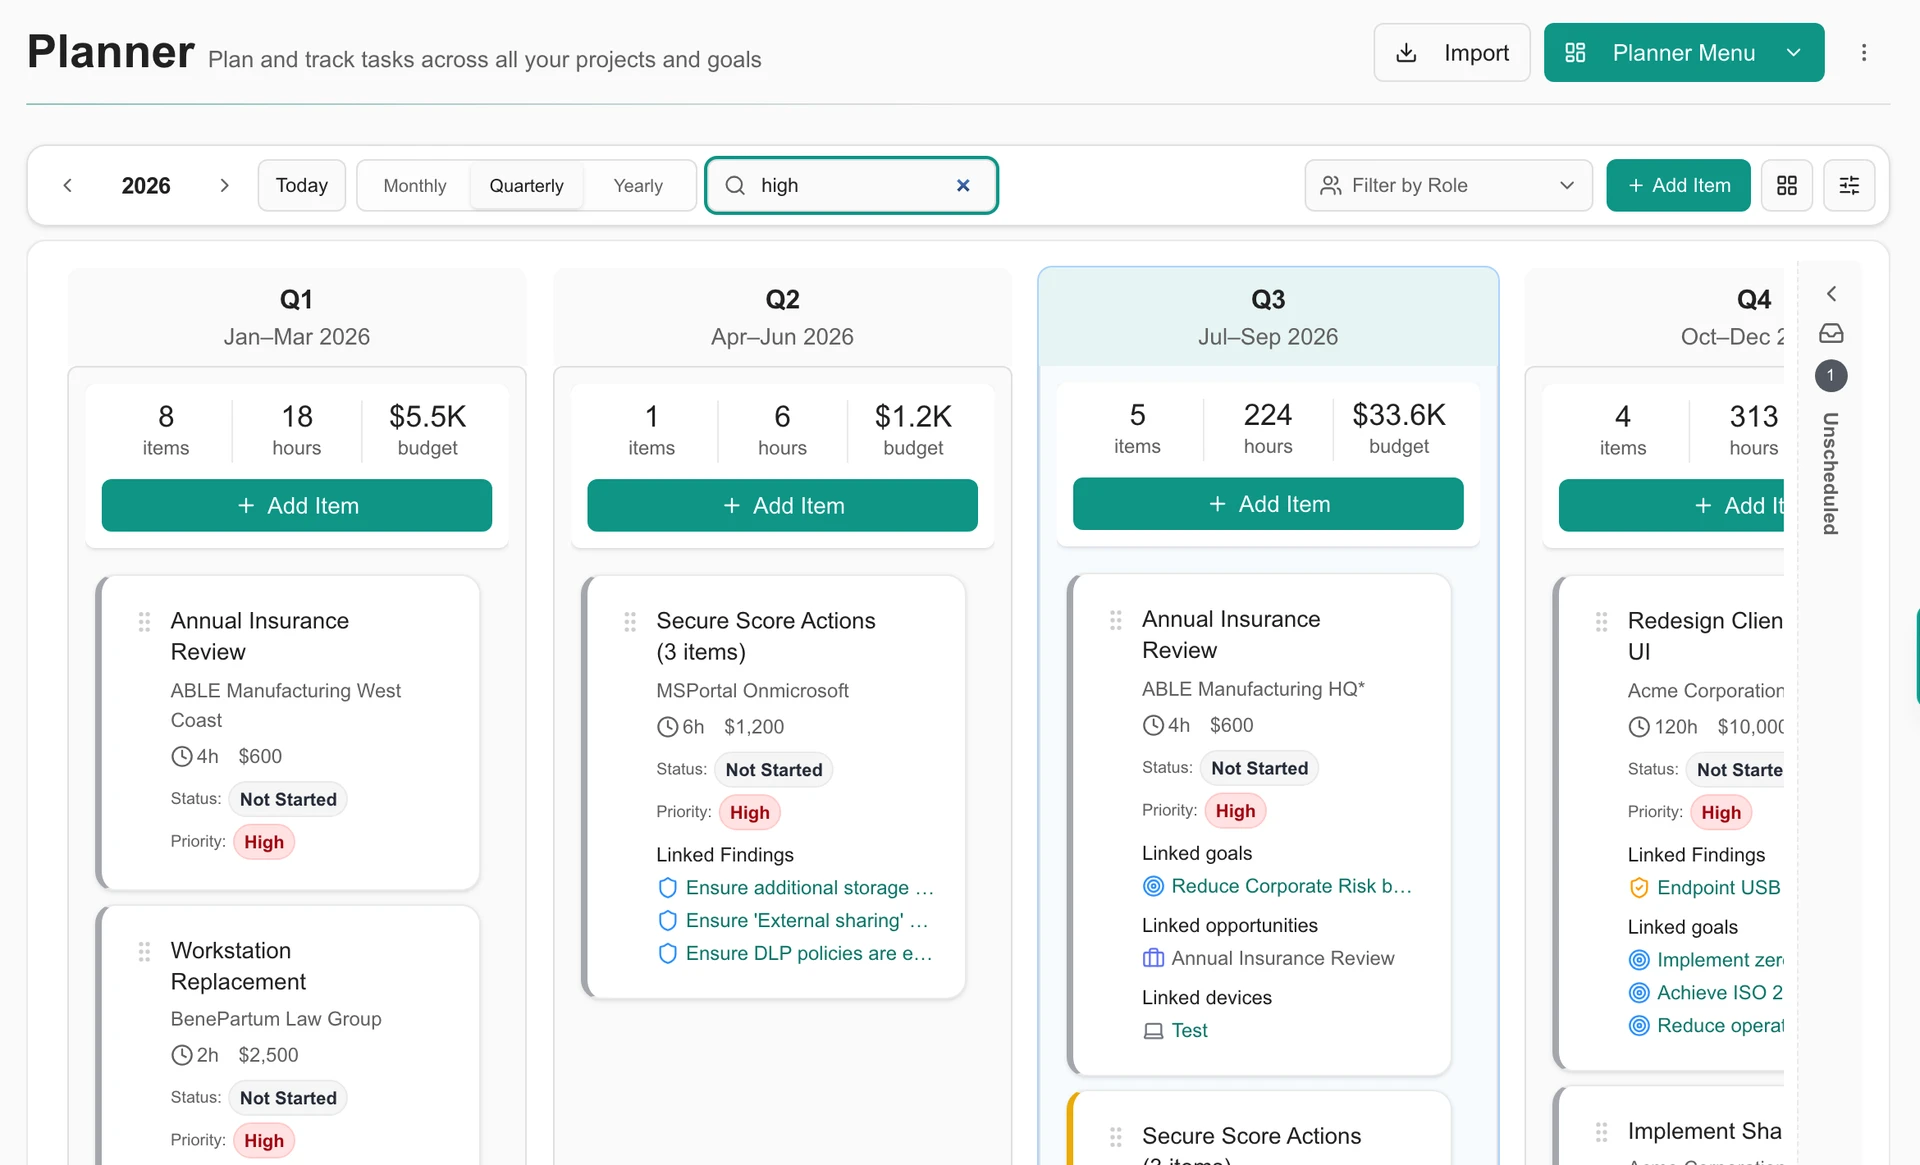This screenshot has height=1165, width=1920.
Task: Click target icon beside Implement zero goal
Action: 1639,960
